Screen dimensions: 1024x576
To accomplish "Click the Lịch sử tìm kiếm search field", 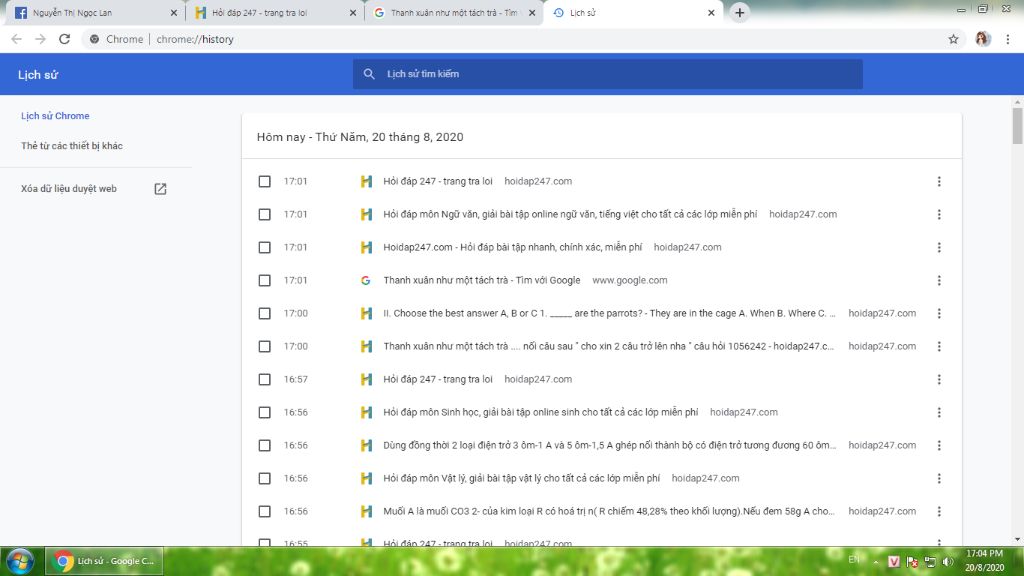I will pos(608,74).
